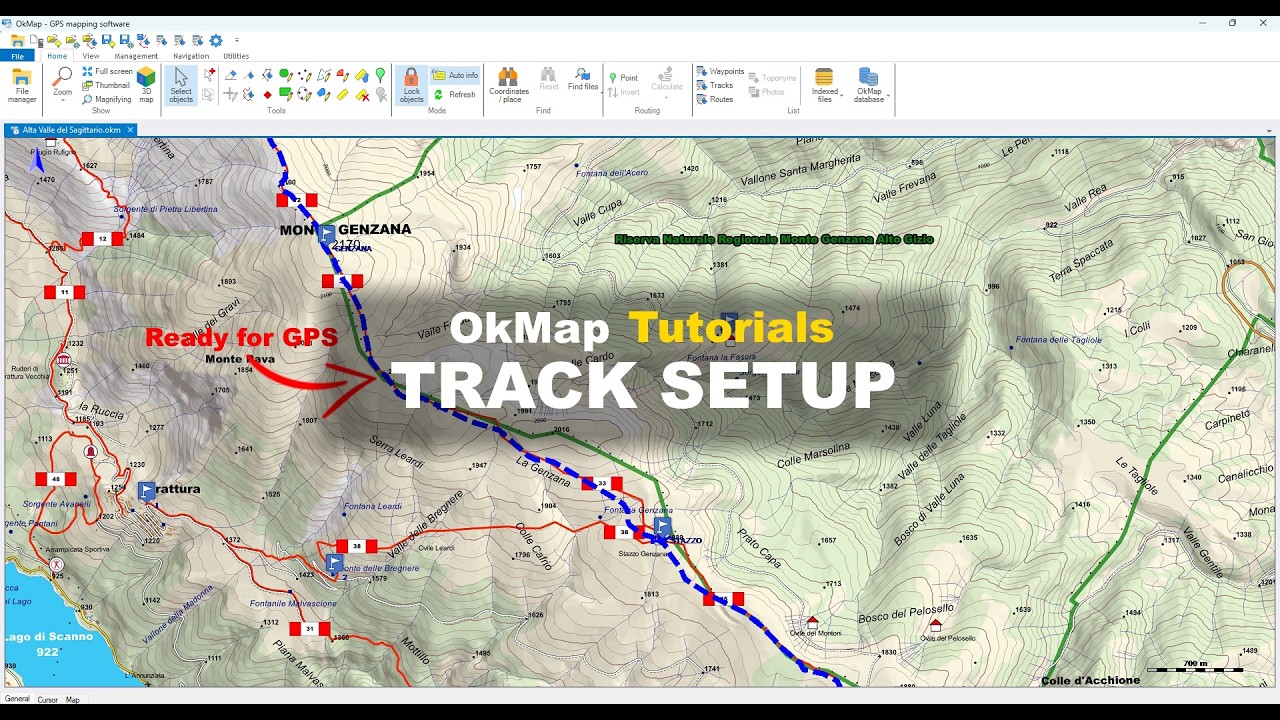Open the Waypoints list
Screen dimensions: 1280x720
coord(720,71)
